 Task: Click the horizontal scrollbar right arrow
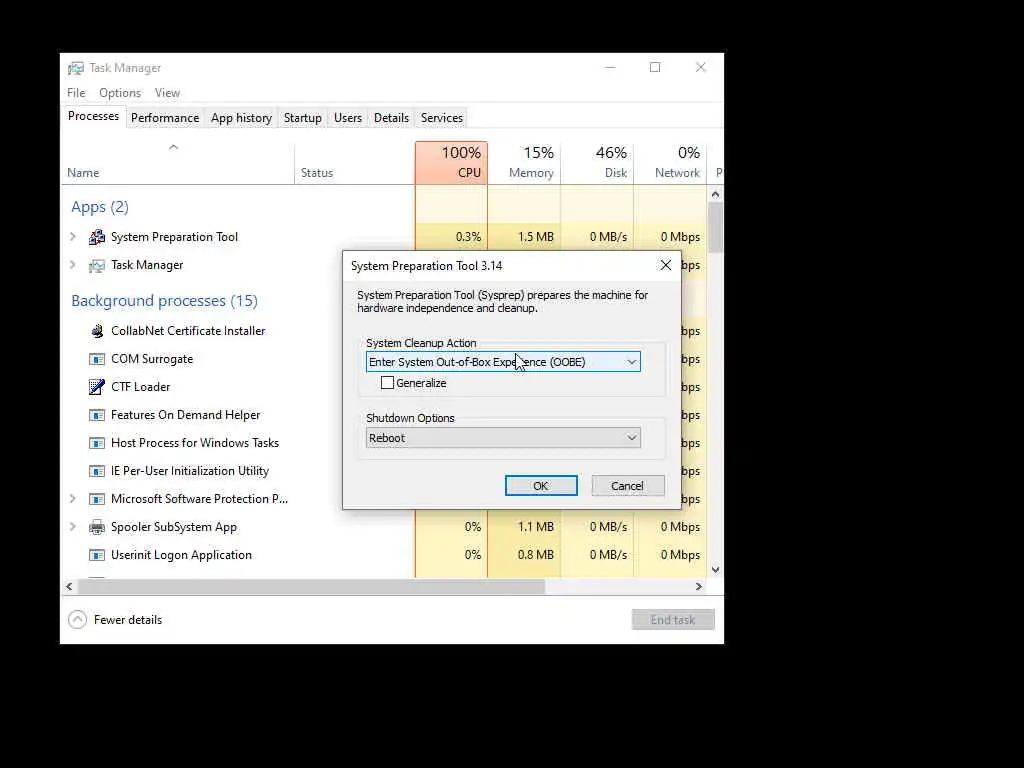[699, 586]
